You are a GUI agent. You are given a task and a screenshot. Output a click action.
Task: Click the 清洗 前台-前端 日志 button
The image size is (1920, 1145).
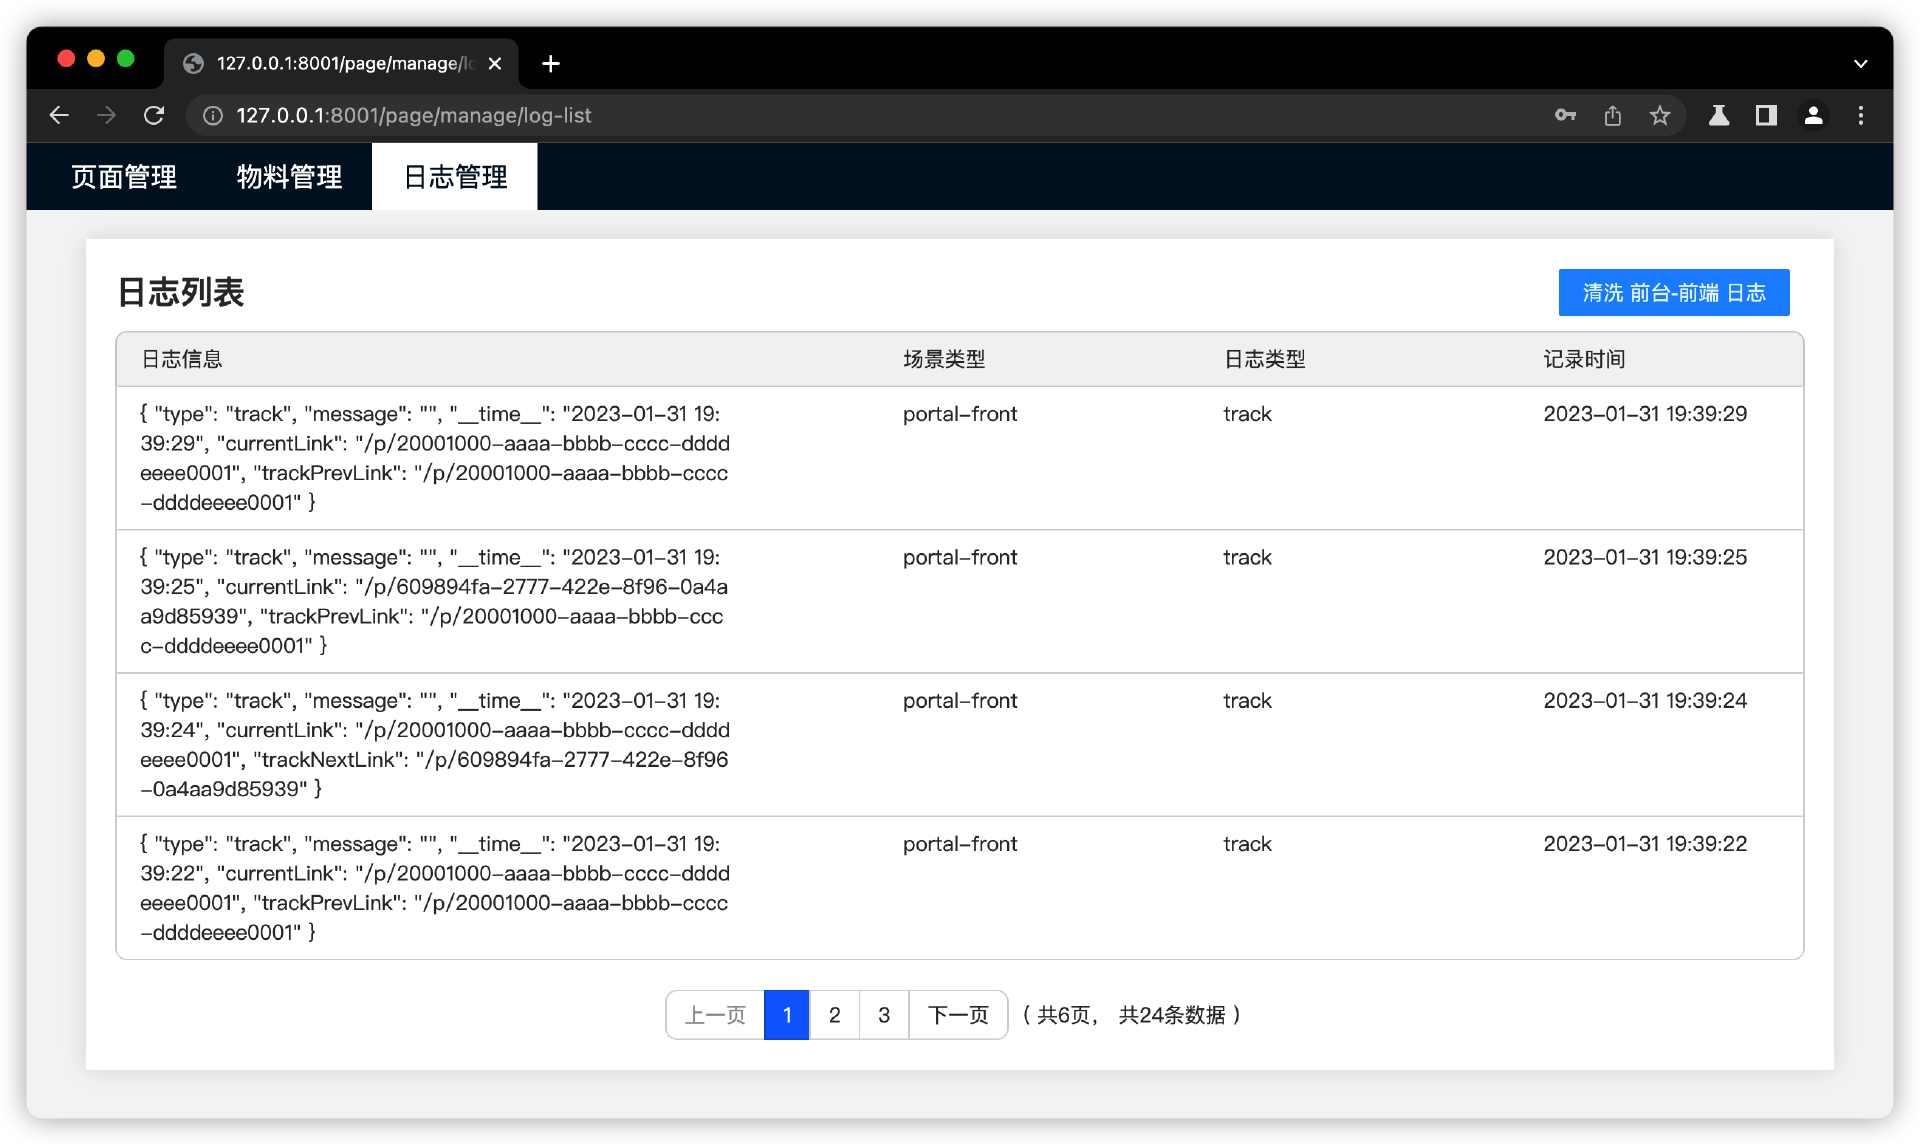pyautogui.click(x=1673, y=293)
